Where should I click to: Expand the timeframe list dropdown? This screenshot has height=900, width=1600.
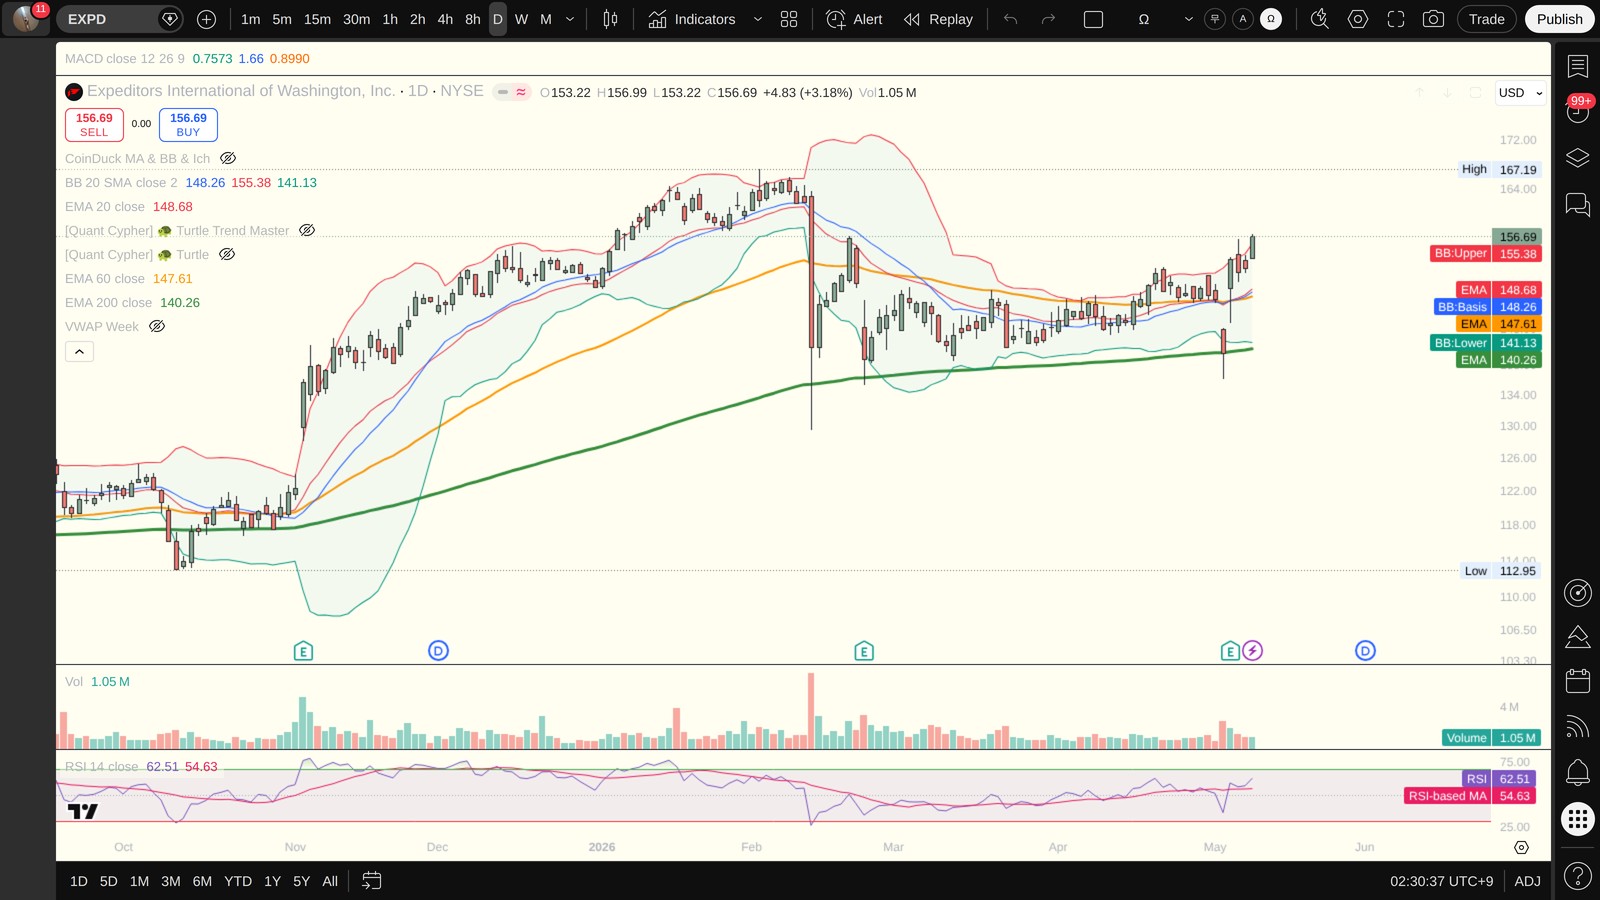tap(570, 19)
